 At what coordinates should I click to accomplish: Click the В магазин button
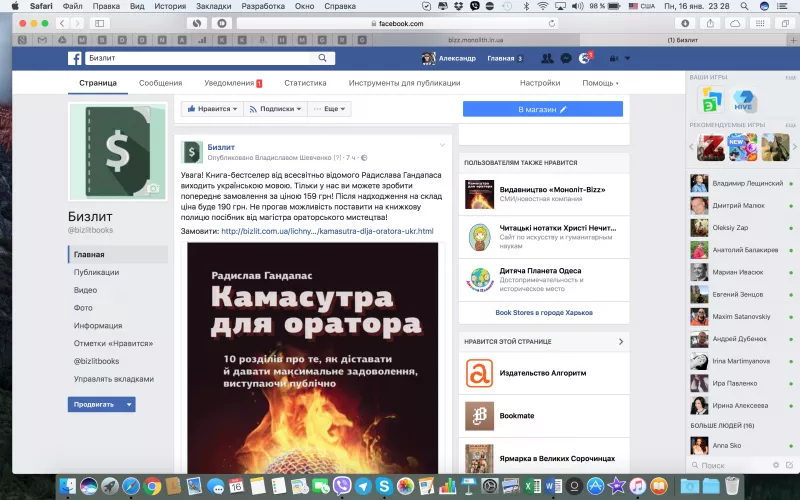click(543, 109)
